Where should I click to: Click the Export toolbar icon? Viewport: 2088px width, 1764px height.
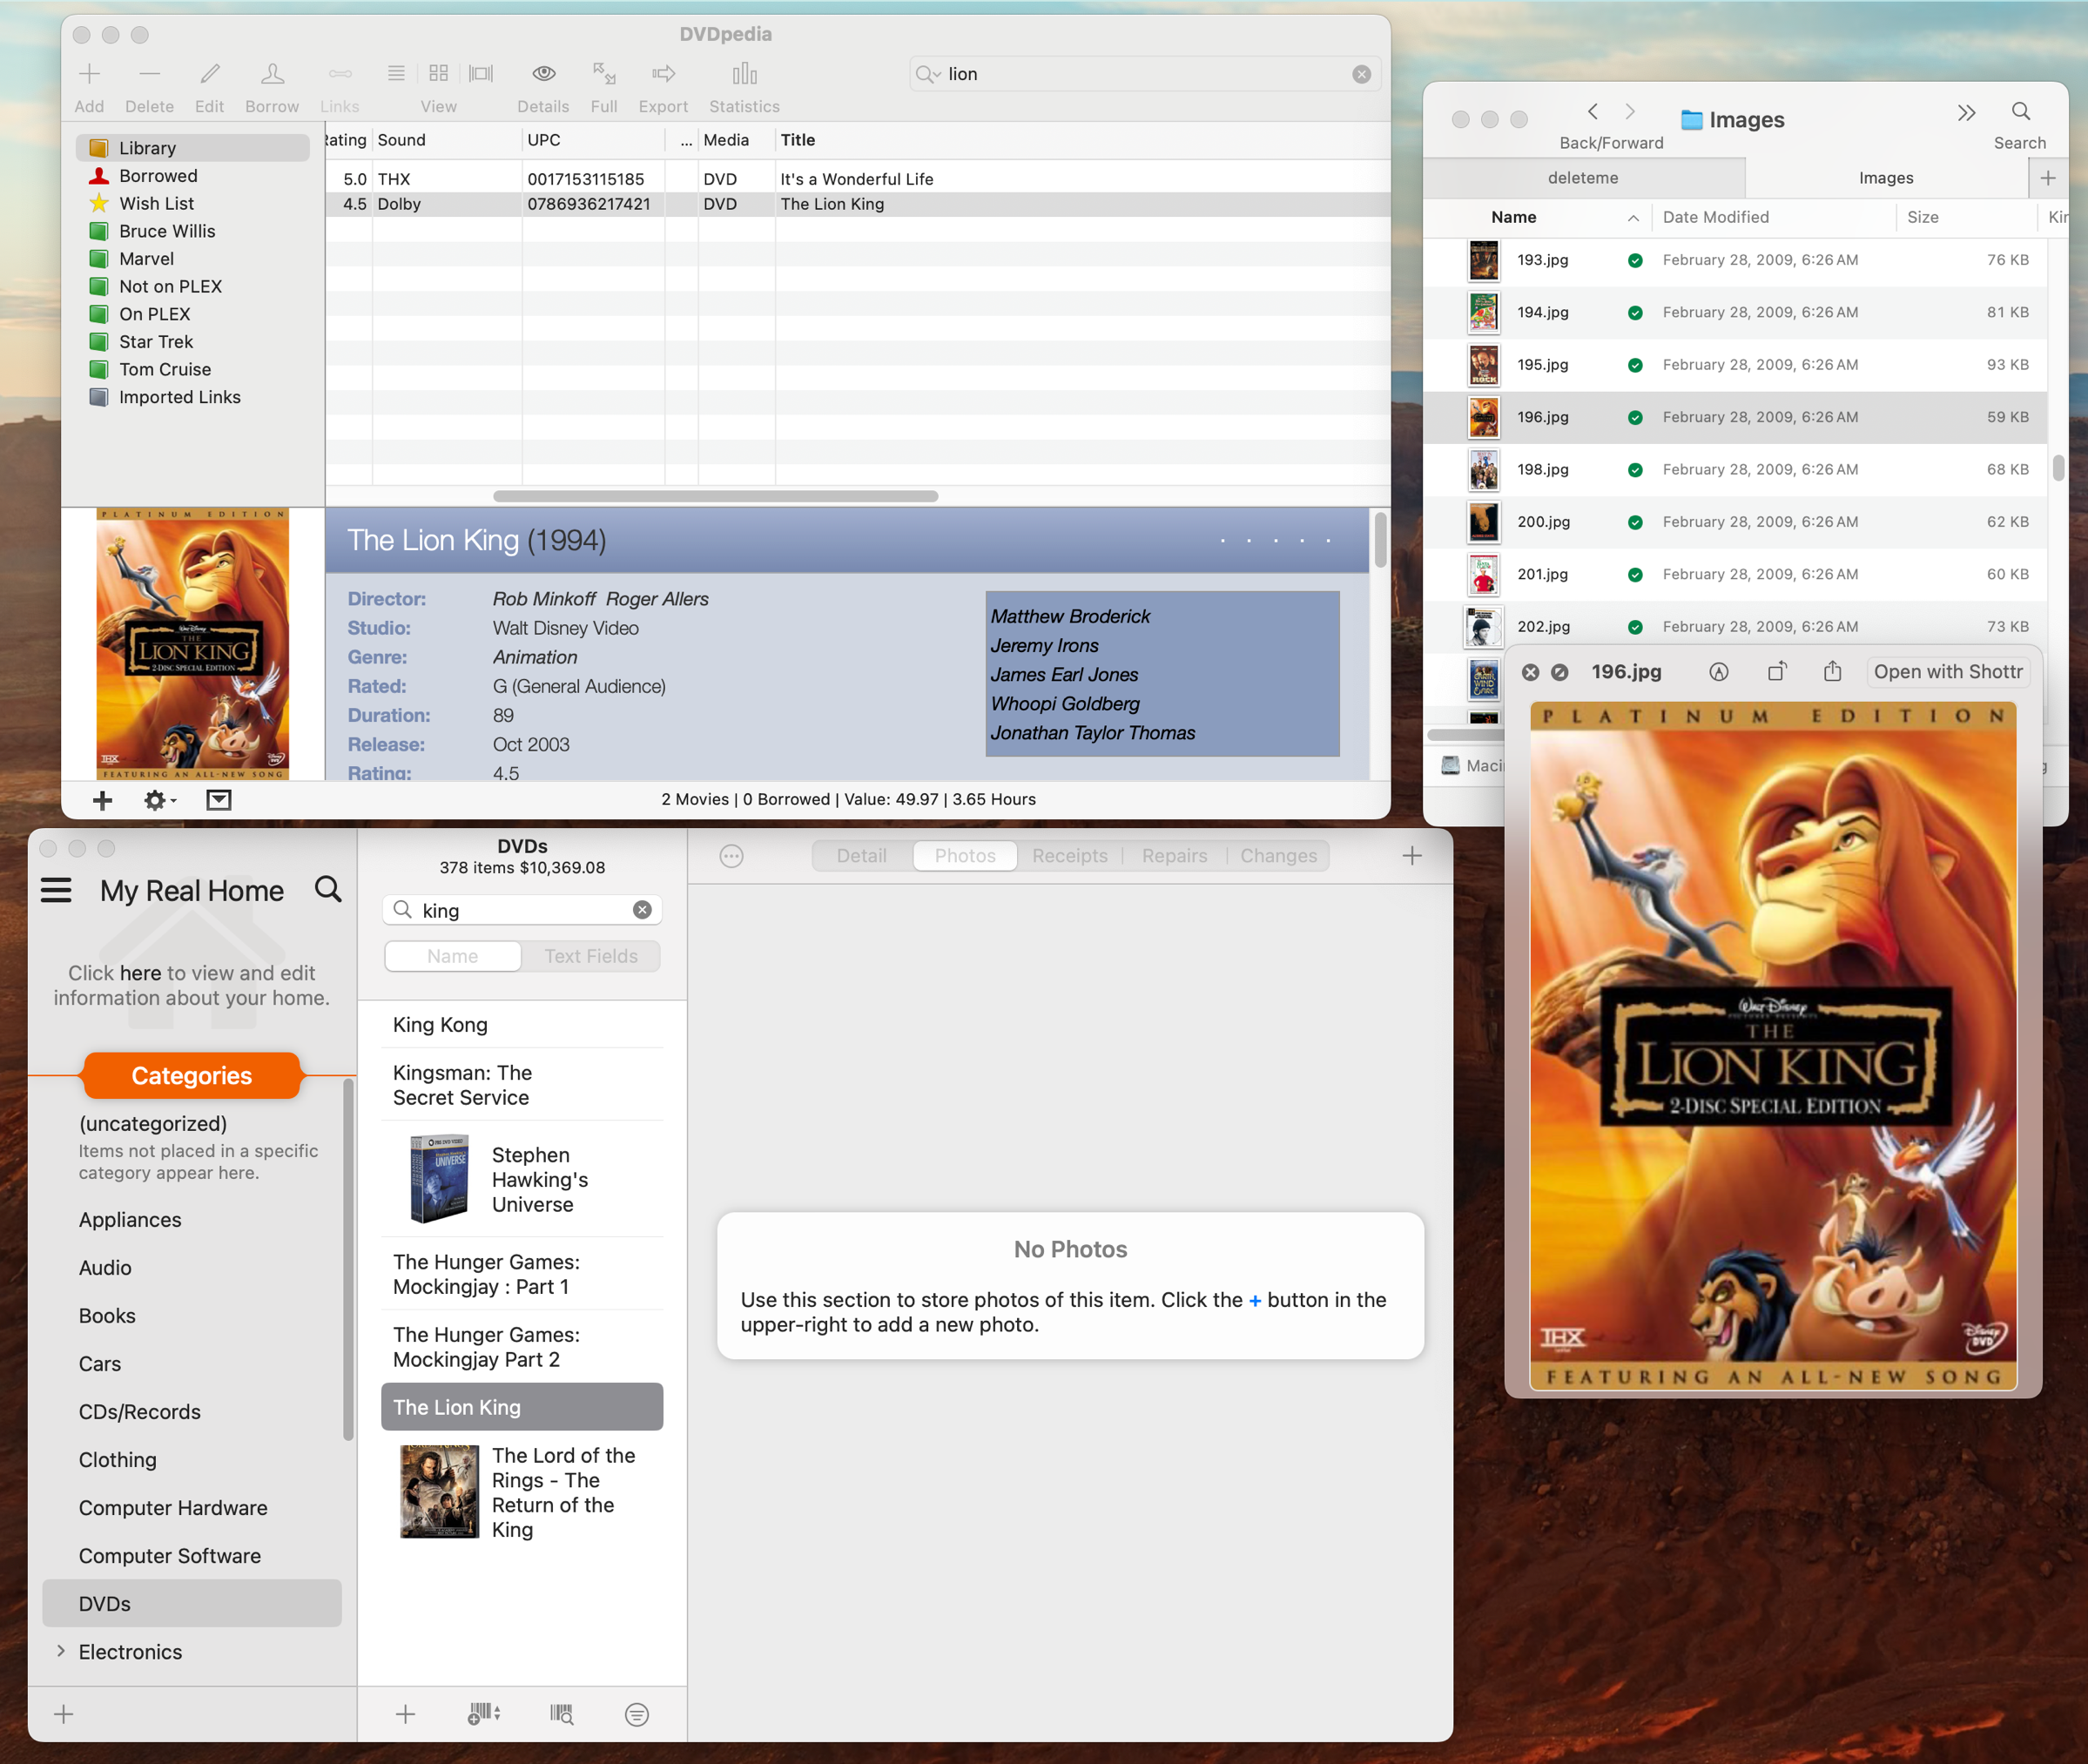pyautogui.click(x=663, y=75)
